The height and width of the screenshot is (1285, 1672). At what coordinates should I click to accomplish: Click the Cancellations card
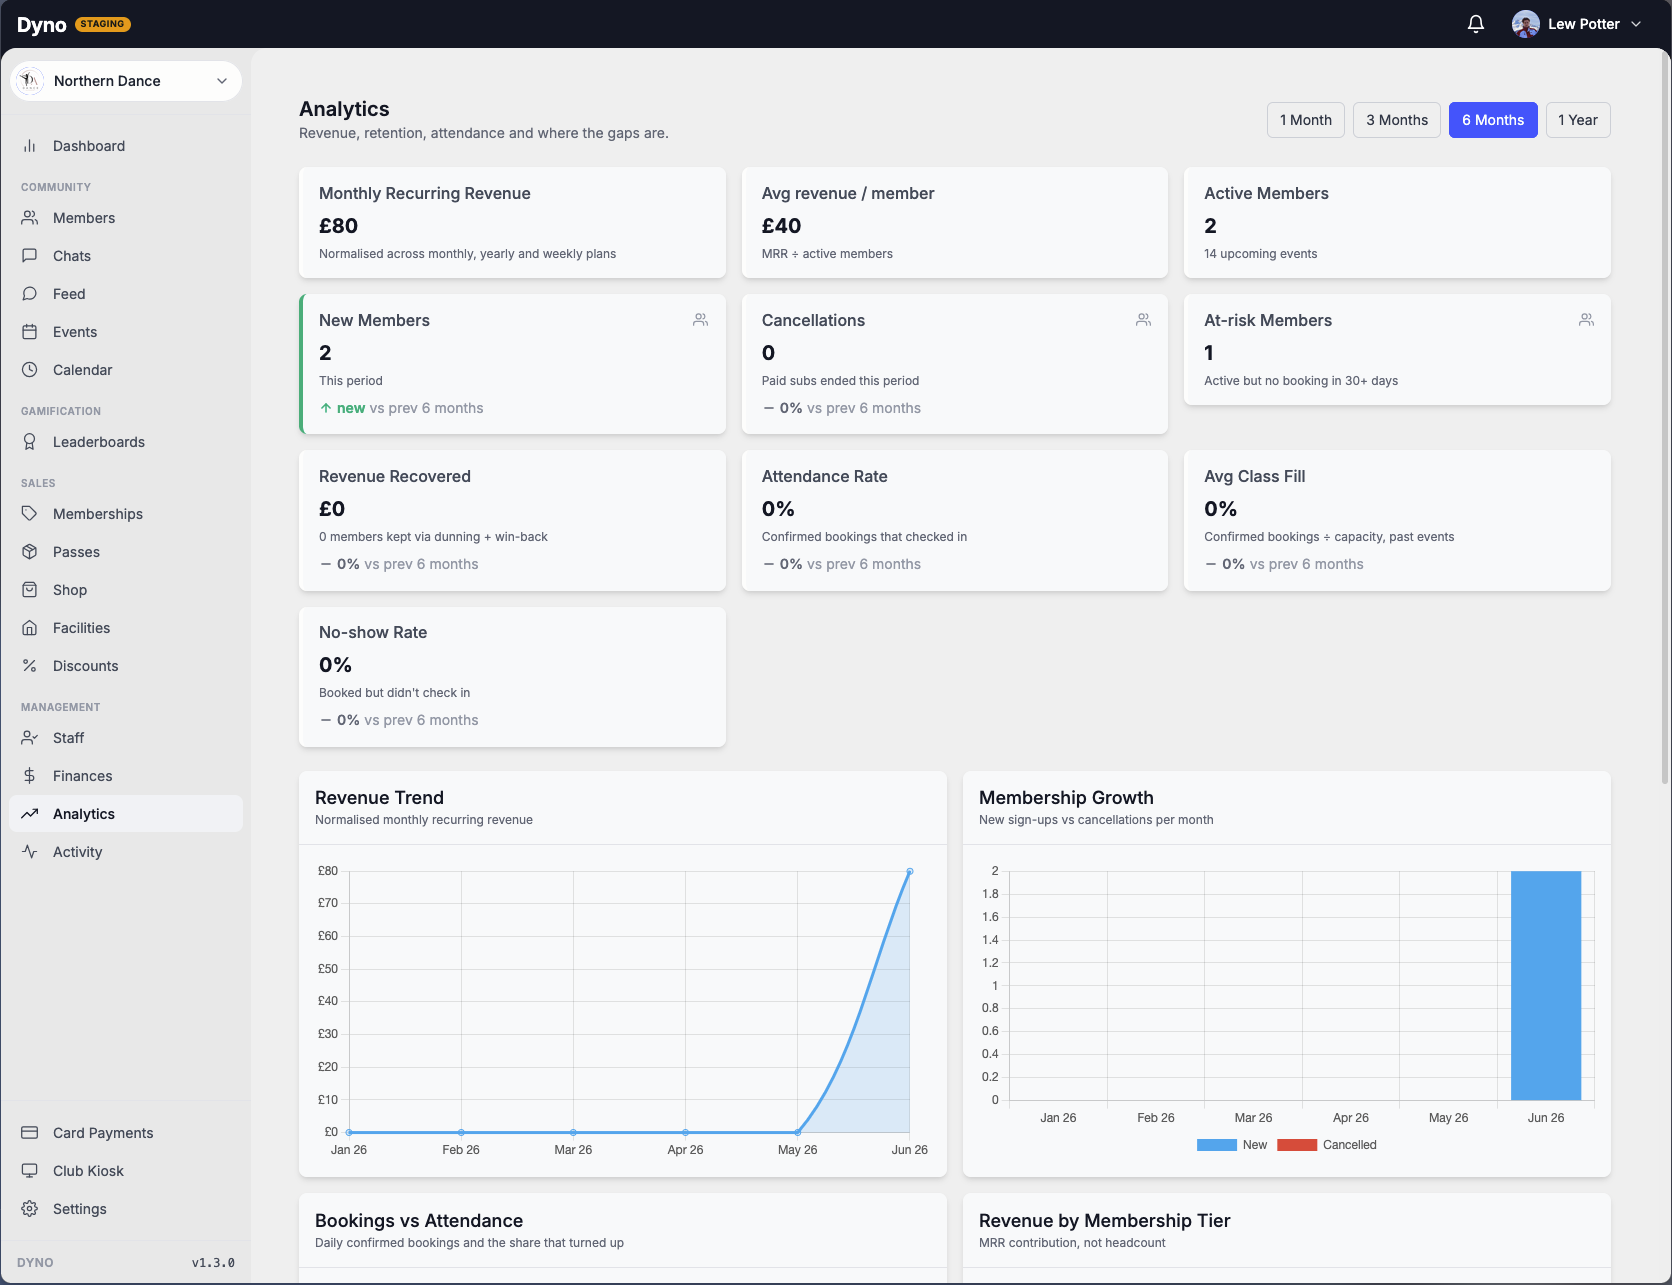955,364
